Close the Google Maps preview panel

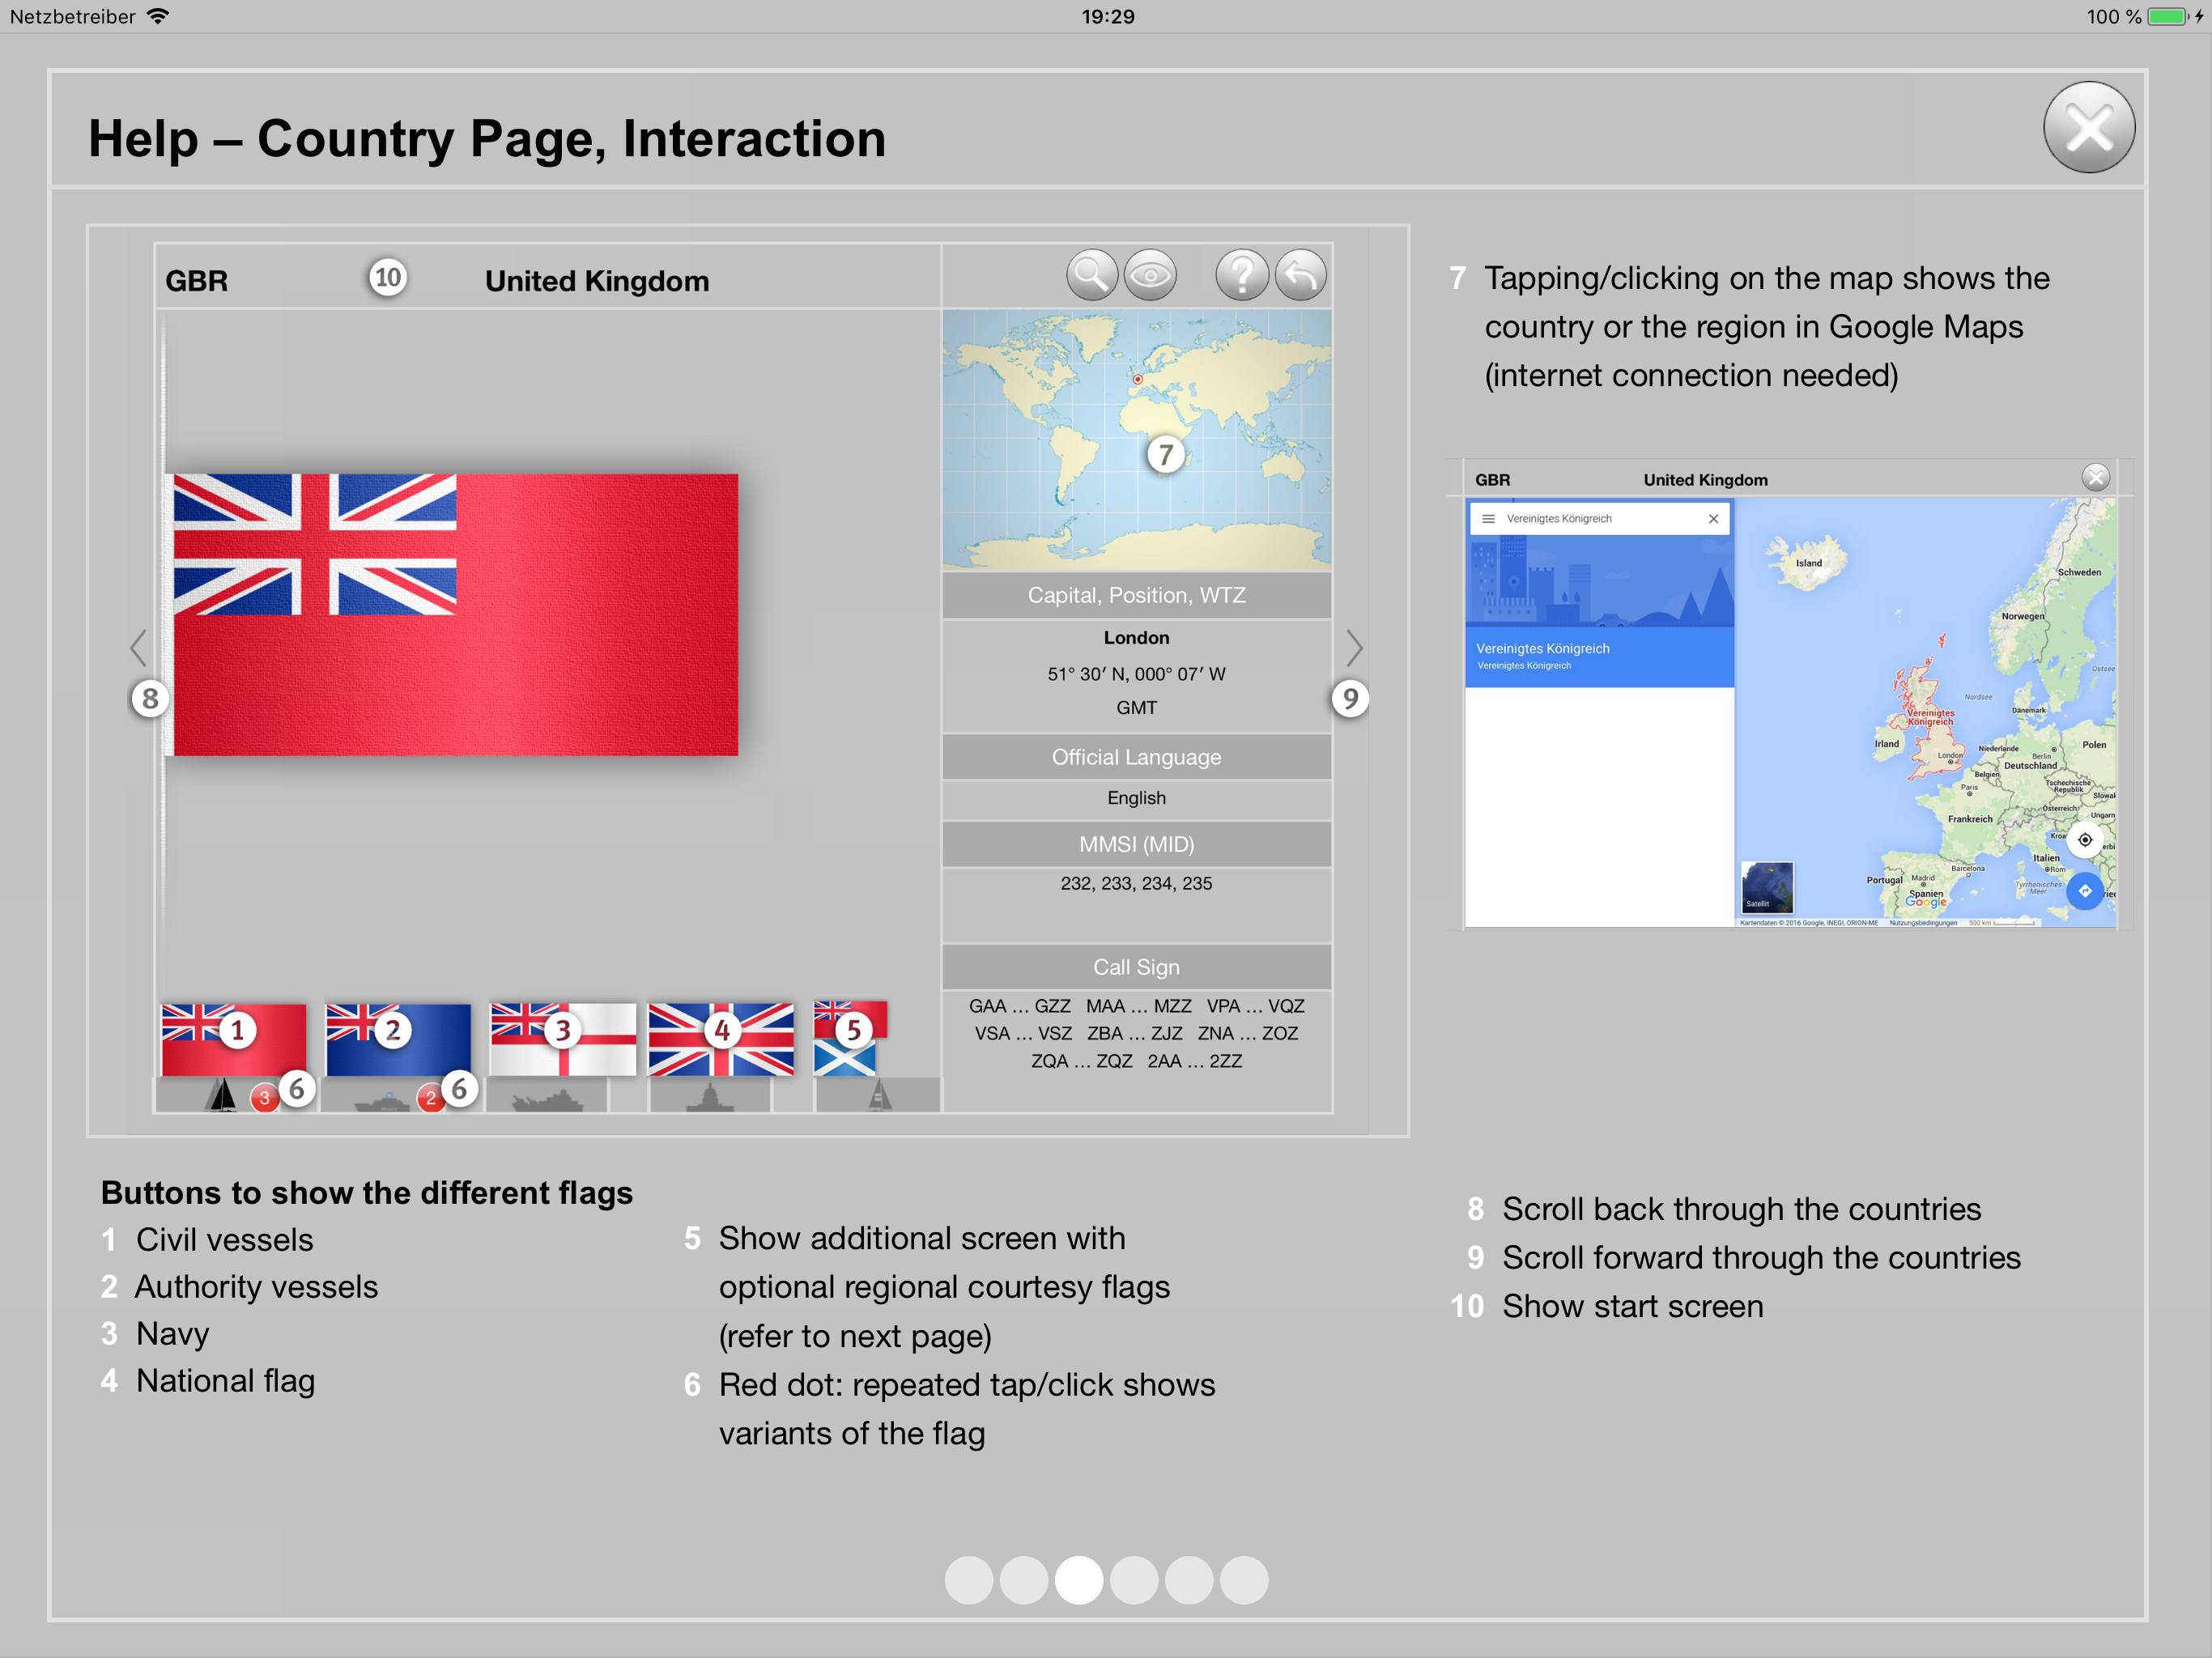2095,477
